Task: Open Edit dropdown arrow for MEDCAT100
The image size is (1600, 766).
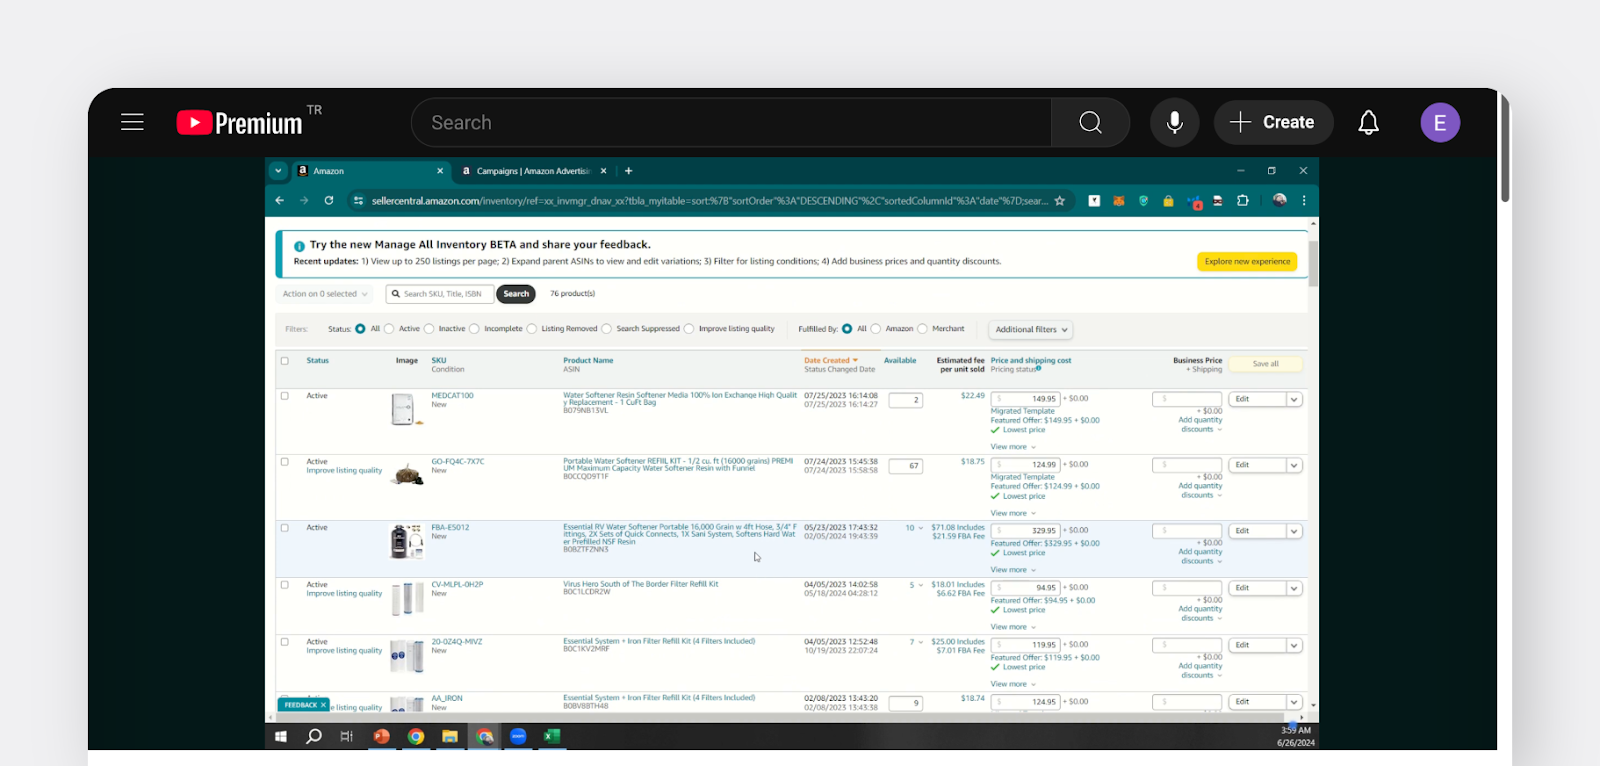Action: click(1294, 399)
